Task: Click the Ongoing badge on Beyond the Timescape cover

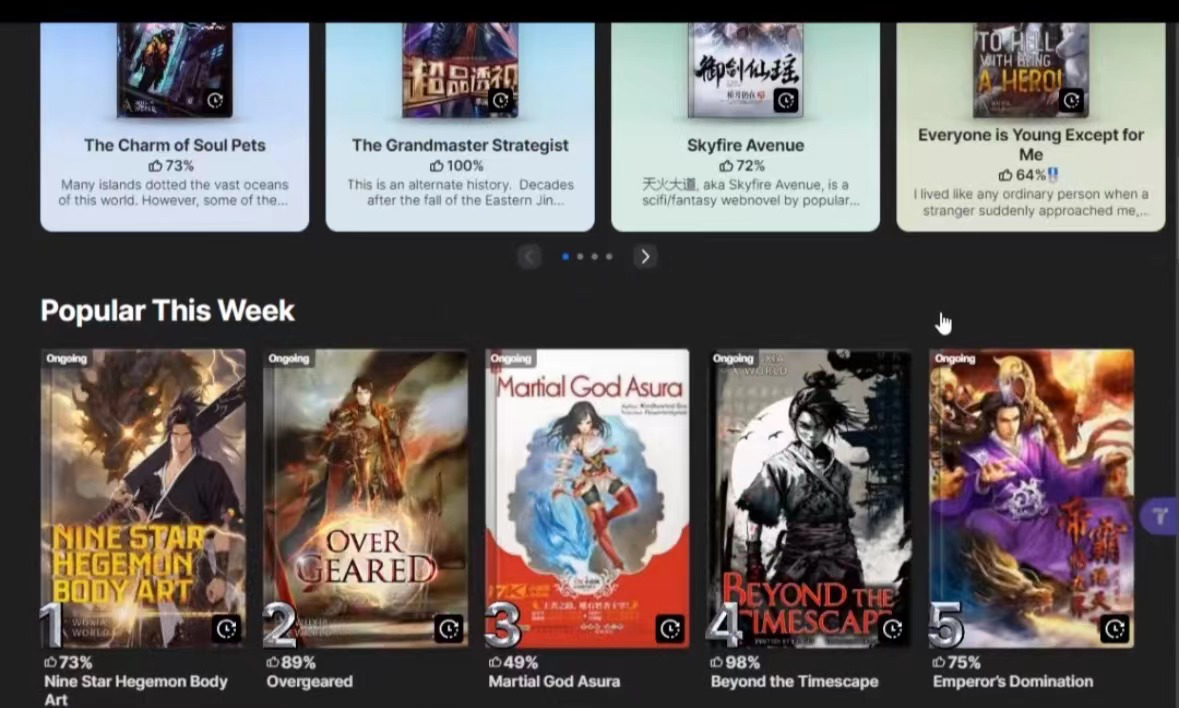Action: pyautogui.click(x=733, y=359)
